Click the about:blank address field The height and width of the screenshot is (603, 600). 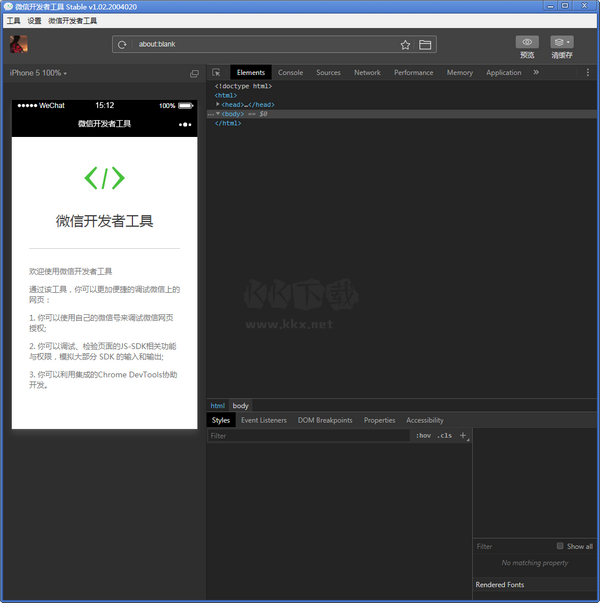(x=260, y=45)
